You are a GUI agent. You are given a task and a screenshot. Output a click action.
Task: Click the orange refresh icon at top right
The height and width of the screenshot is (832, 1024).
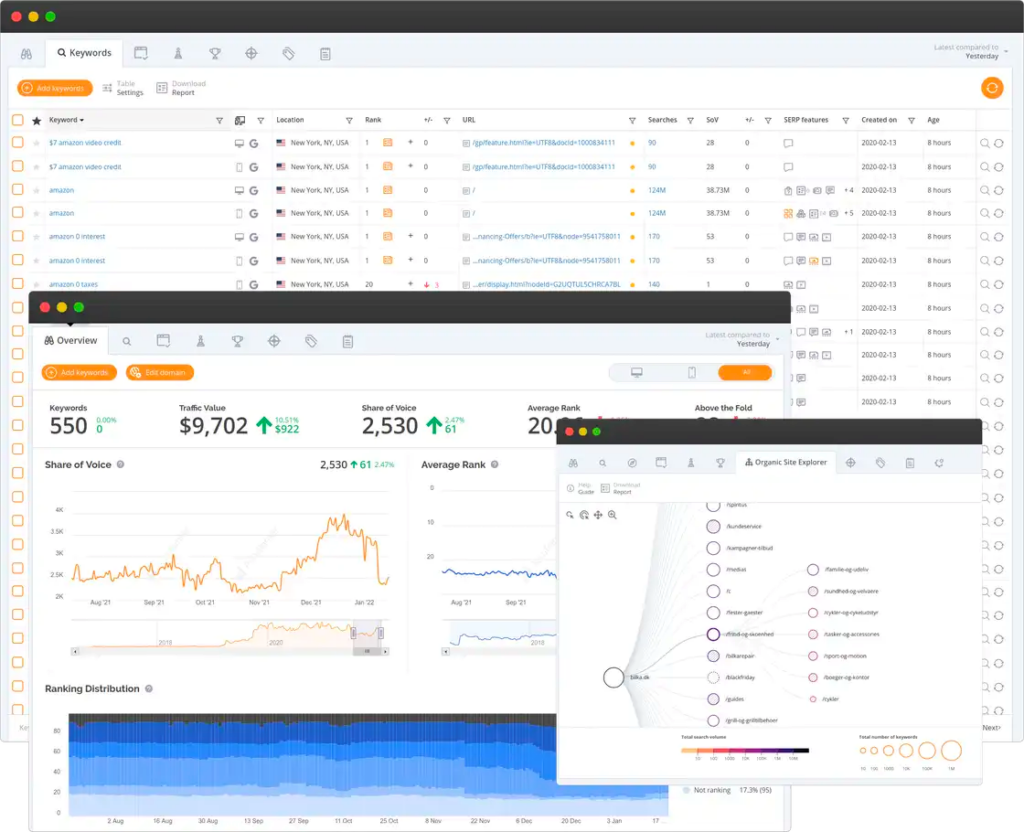(991, 88)
